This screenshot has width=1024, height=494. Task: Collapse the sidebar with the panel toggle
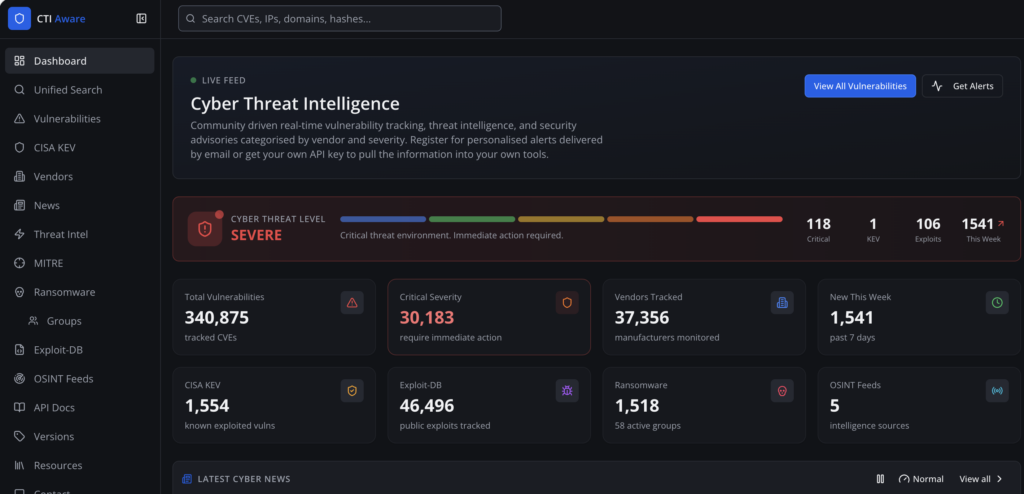[141, 18]
